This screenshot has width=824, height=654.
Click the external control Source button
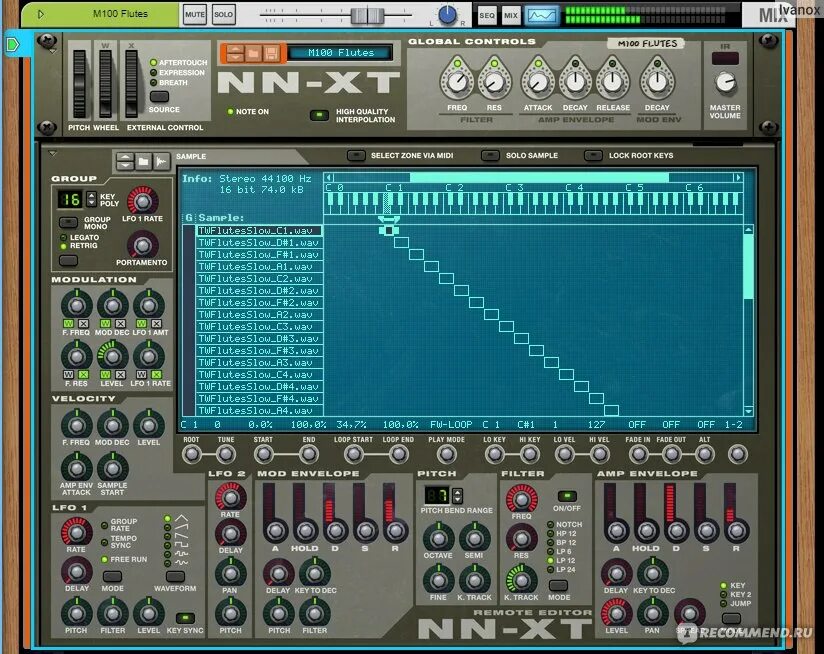(x=159, y=97)
